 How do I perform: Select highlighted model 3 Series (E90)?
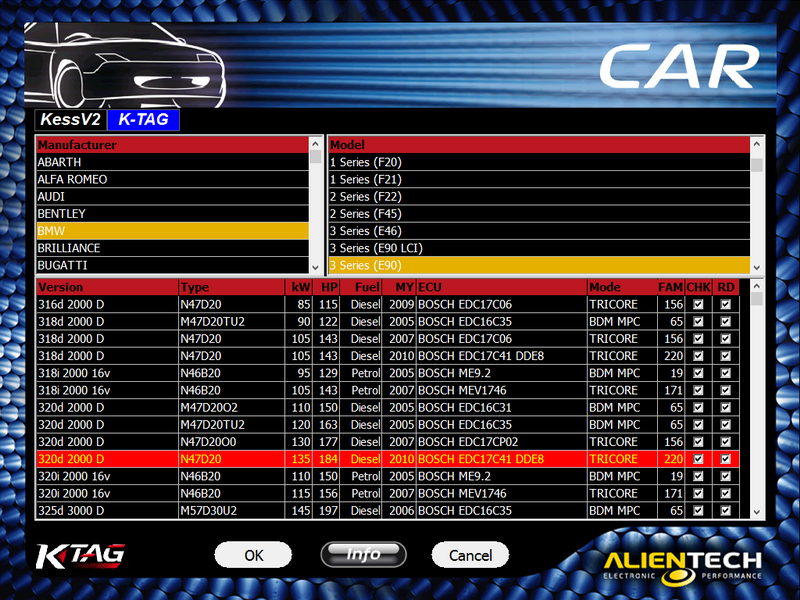click(x=539, y=265)
